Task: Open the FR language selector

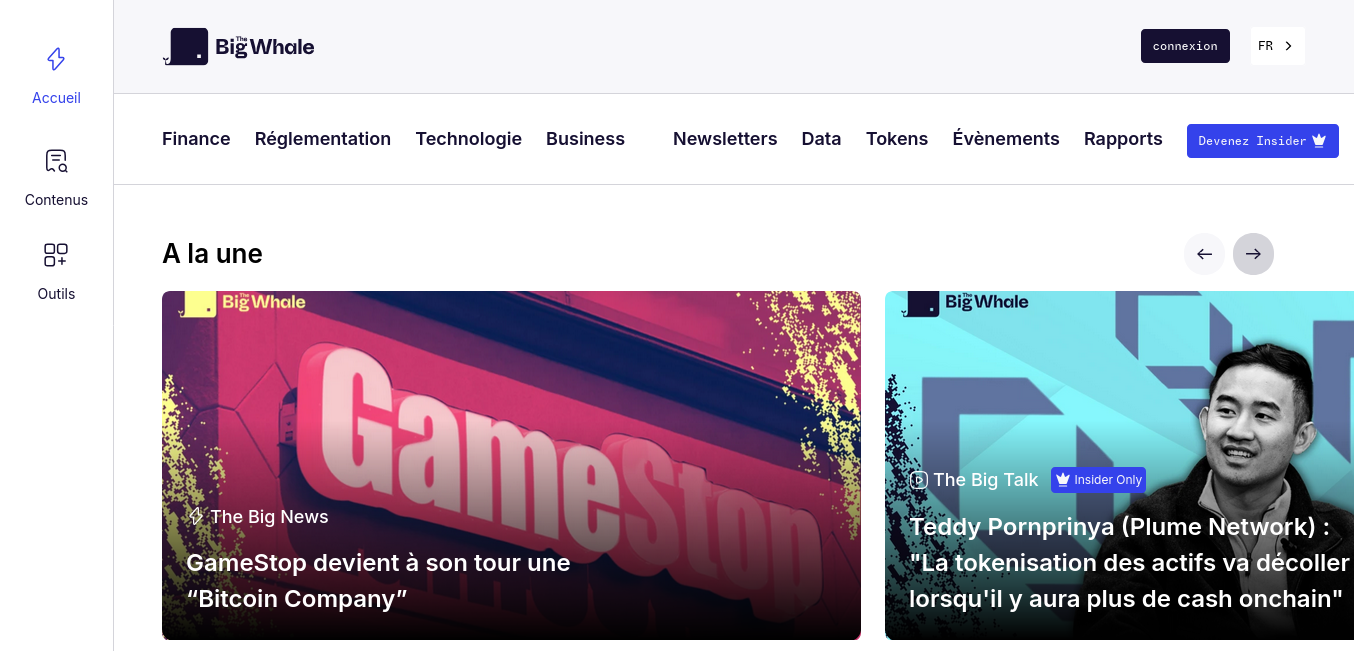Action: pyautogui.click(x=1277, y=46)
